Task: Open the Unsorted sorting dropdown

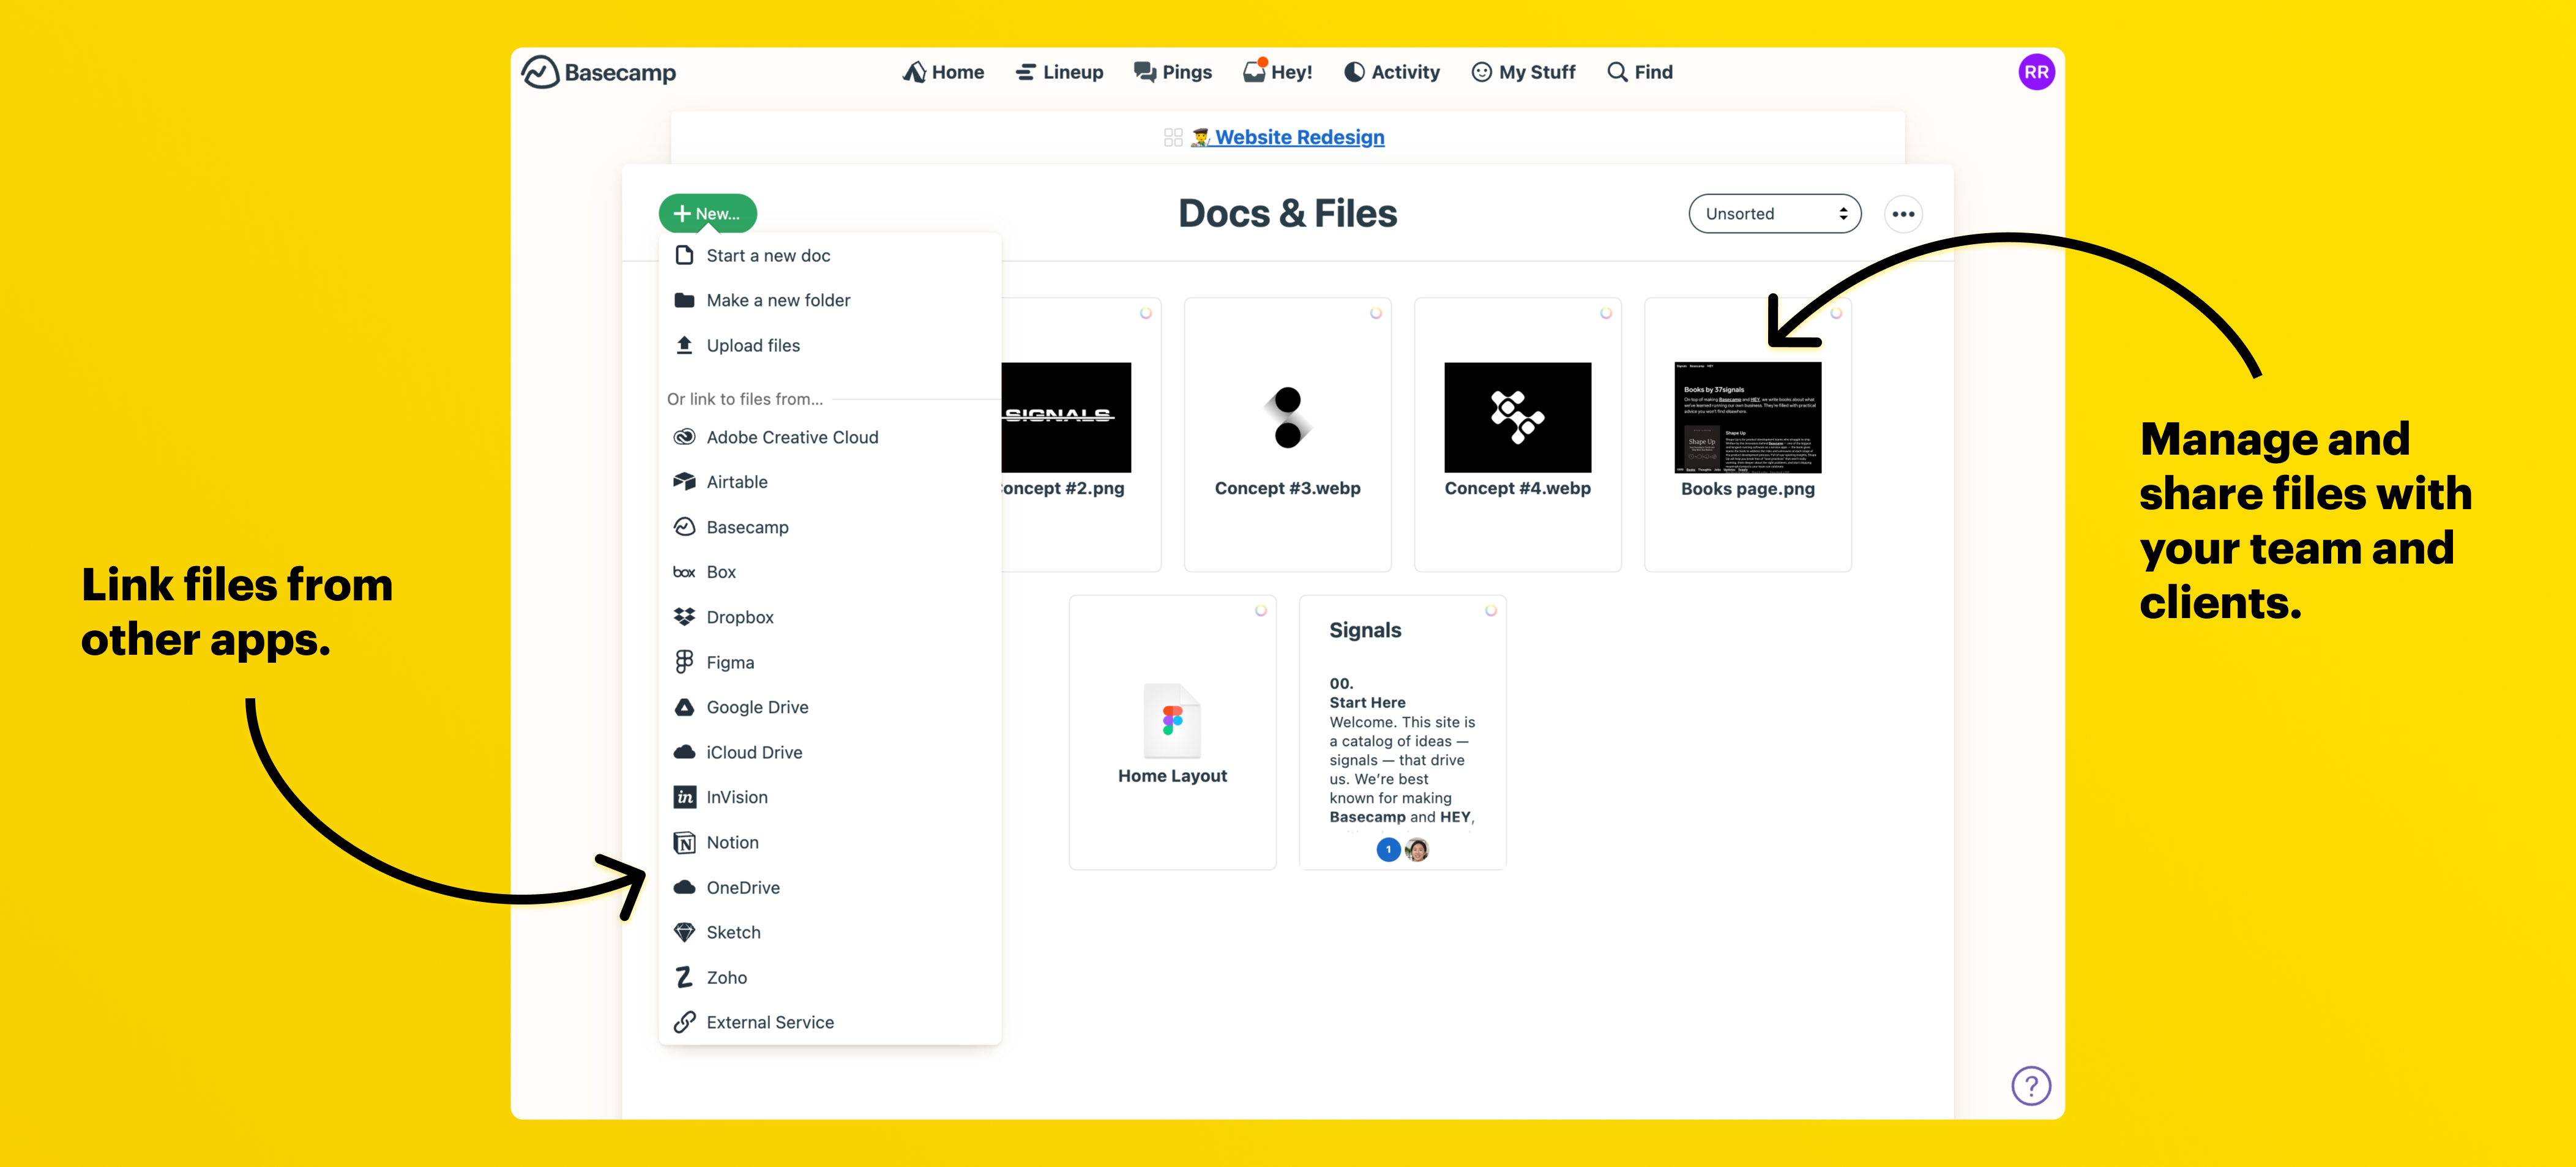Action: pos(1775,213)
